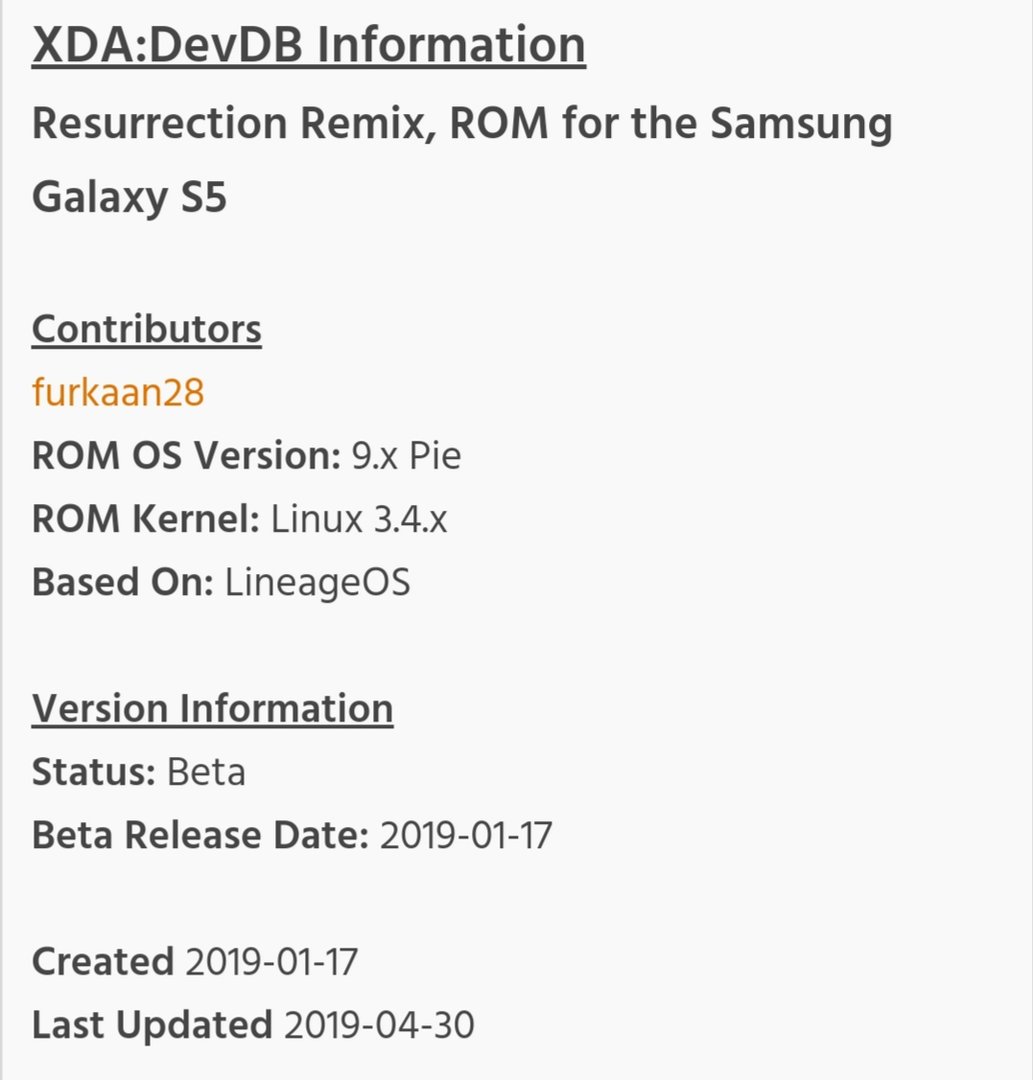Select the Based On label
1033x1080 pixels.
pyautogui.click(x=123, y=582)
